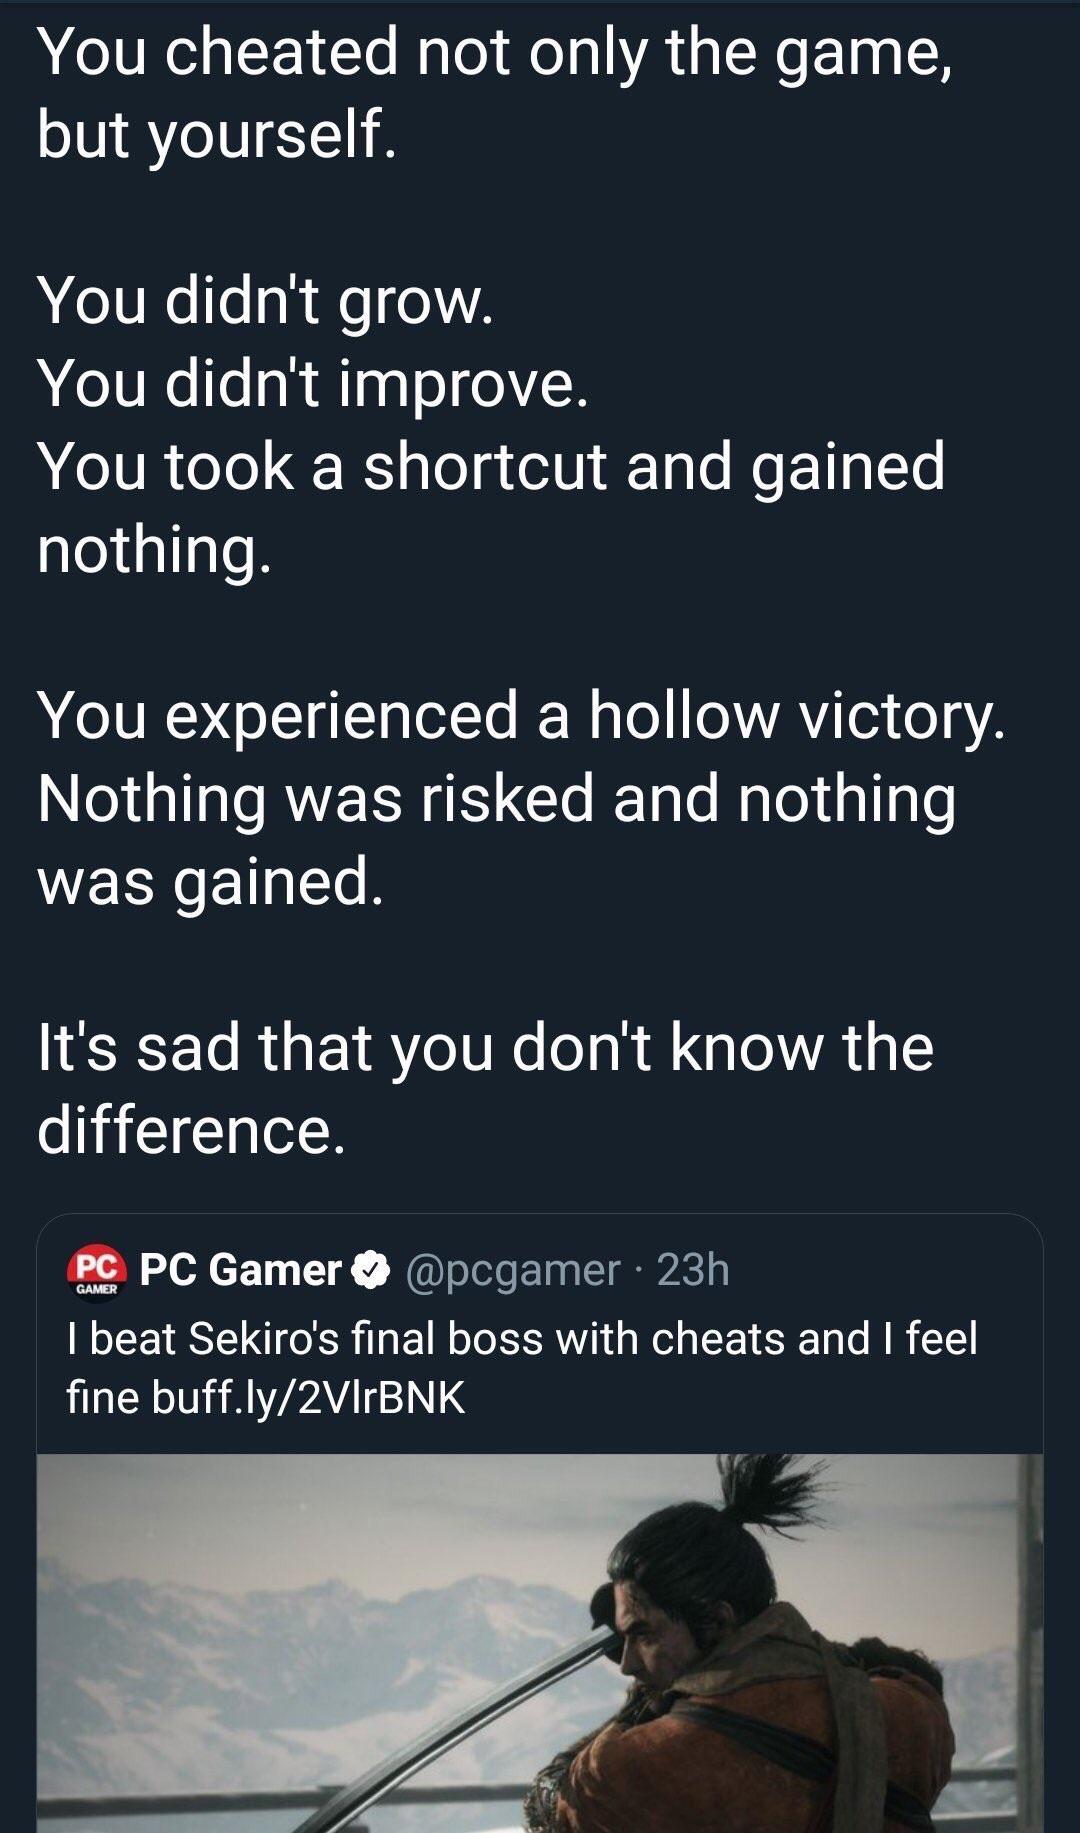
Task: Open the buff.ly/2VlrBNK link
Action: [x=308, y=1397]
